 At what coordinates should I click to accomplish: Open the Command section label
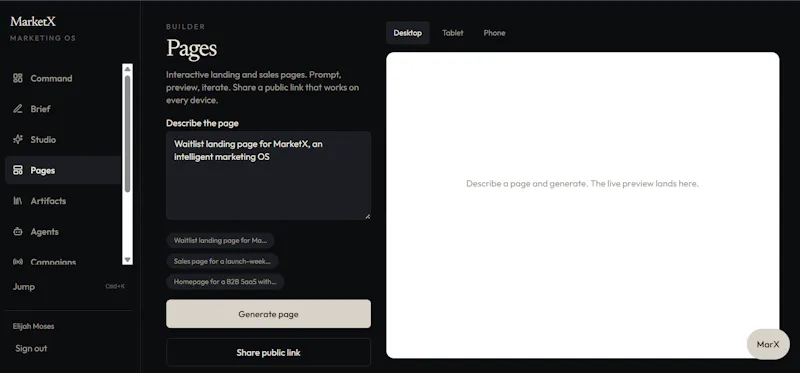(51, 79)
